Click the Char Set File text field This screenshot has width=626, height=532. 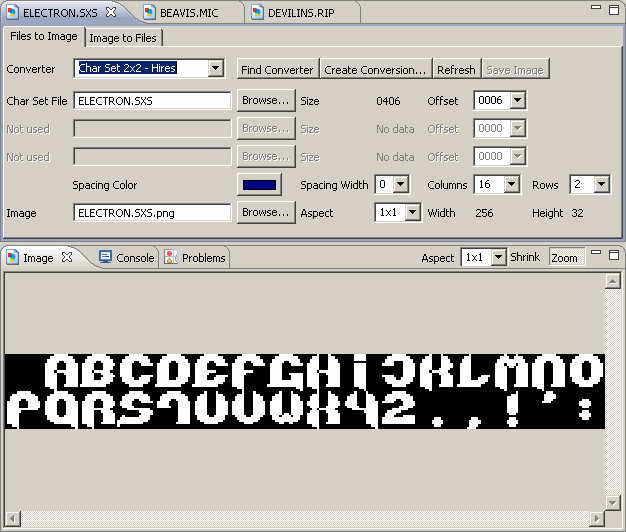click(152, 101)
